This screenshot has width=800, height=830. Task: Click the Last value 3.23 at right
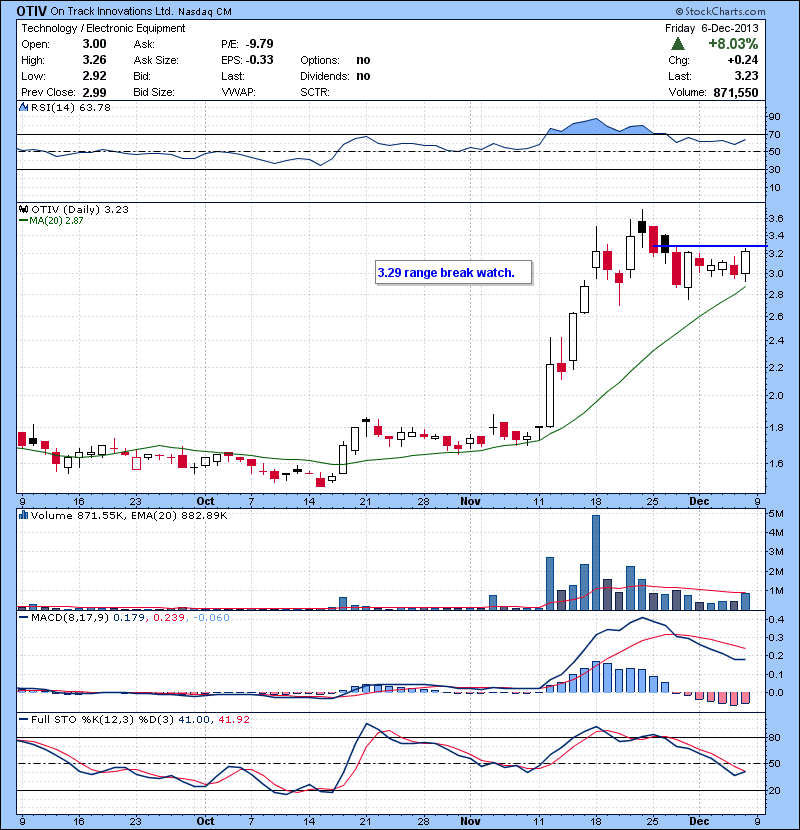pos(747,76)
